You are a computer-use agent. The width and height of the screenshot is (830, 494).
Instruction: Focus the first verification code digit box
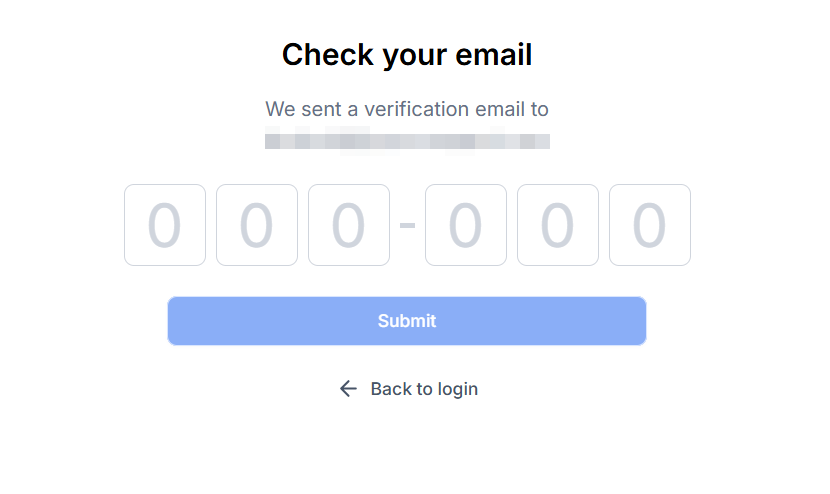pos(165,225)
